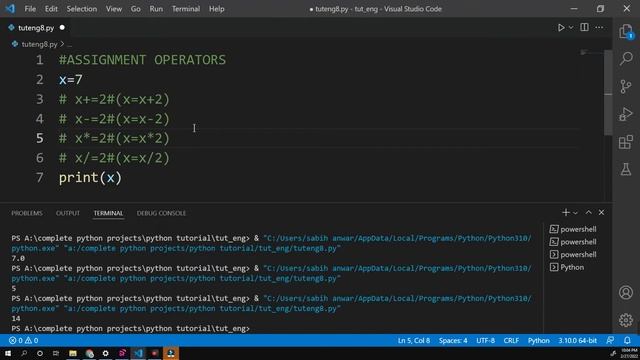640x360 pixels.
Task: Open the Explorer view in activity bar
Action: (626, 31)
